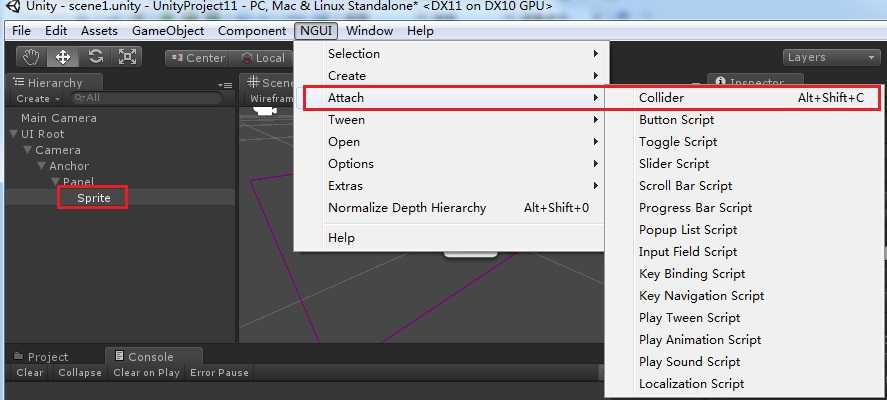The image size is (887, 400).
Task: Choose Attach in the NGUI menu
Action: [x=451, y=98]
